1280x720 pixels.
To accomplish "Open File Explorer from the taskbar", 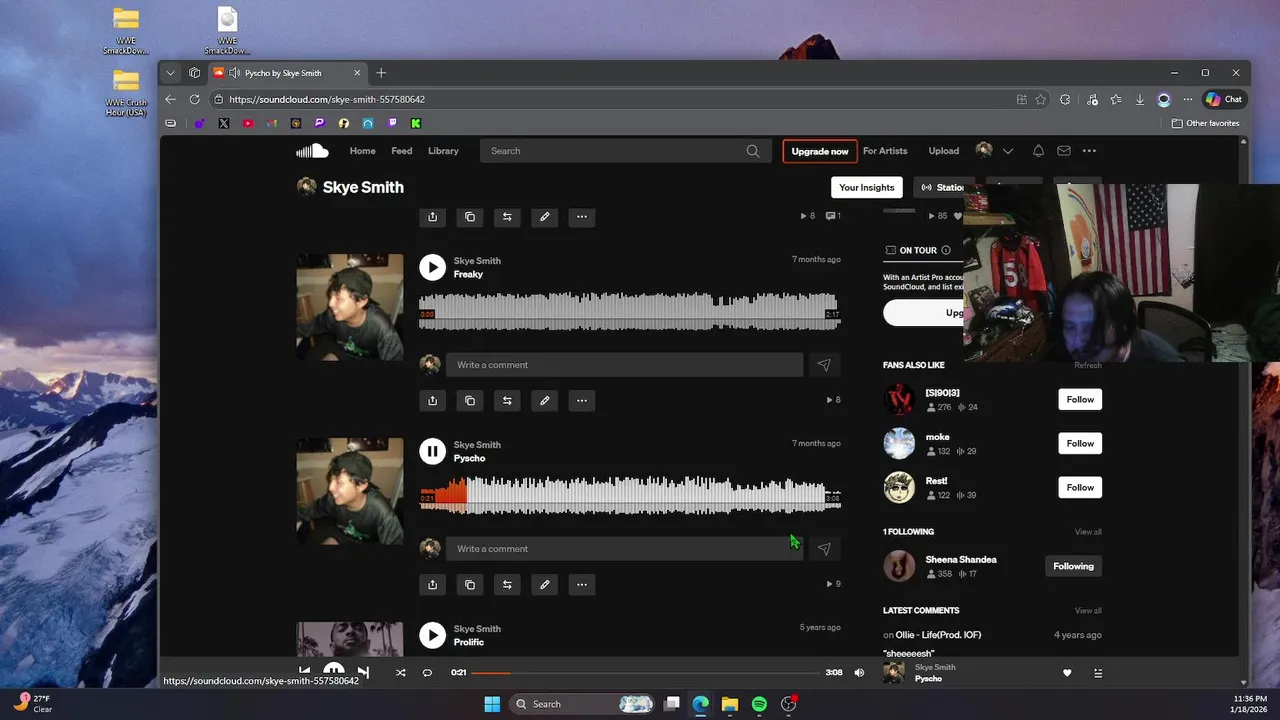I will click(x=730, y=704).
